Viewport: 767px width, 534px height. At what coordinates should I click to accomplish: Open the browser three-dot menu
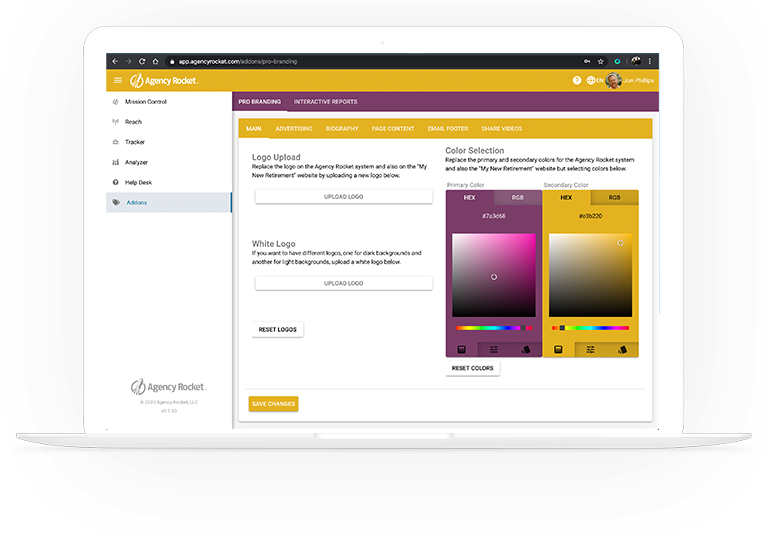coord(650,61)
